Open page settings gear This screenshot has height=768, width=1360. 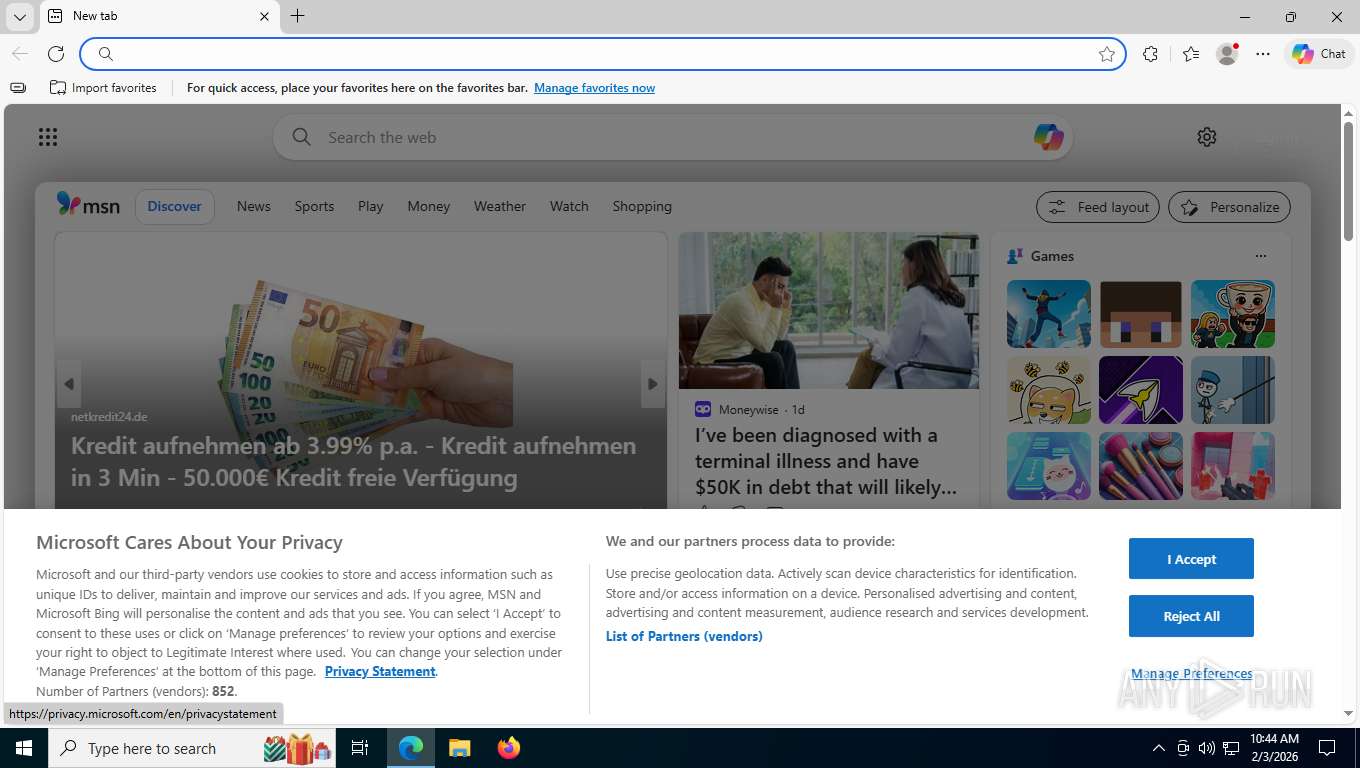coord(1207,137)
